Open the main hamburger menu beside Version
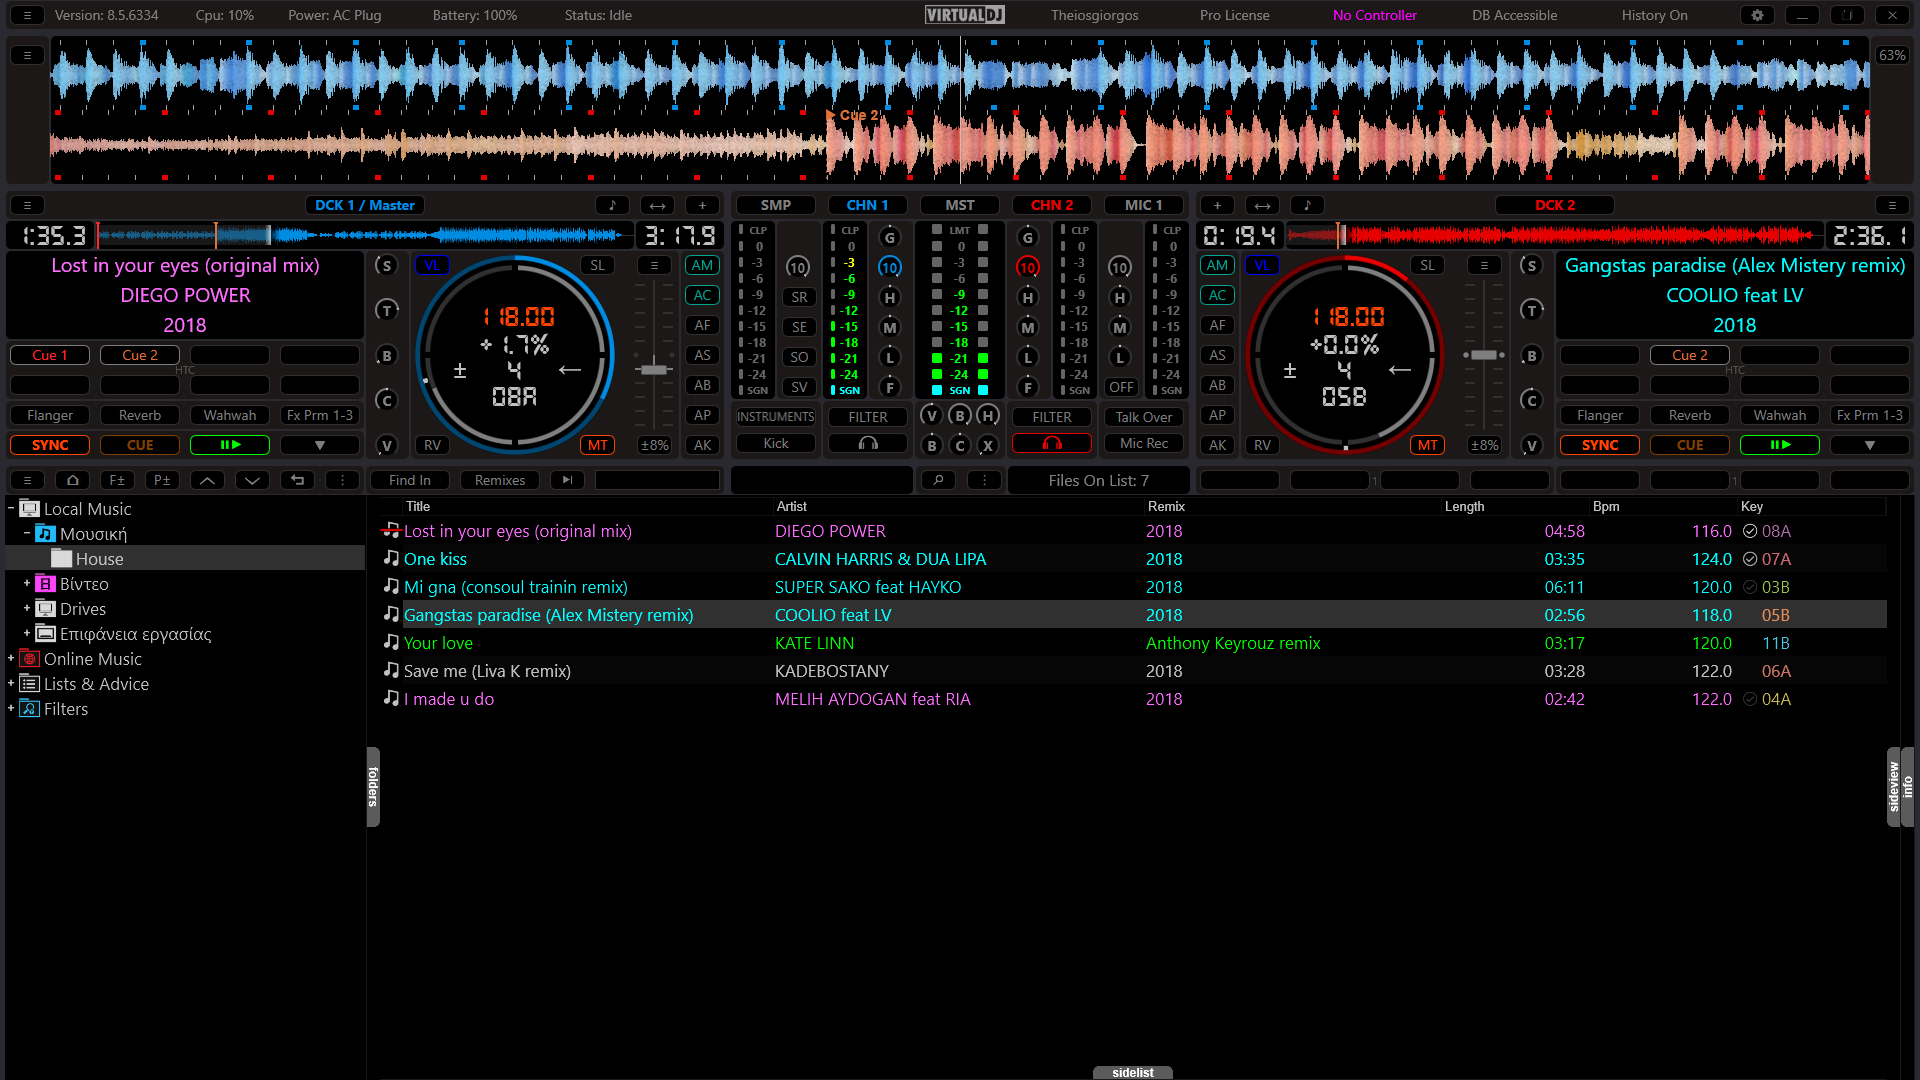Viewport: 1920px width, 1080px height. [27, 15]
